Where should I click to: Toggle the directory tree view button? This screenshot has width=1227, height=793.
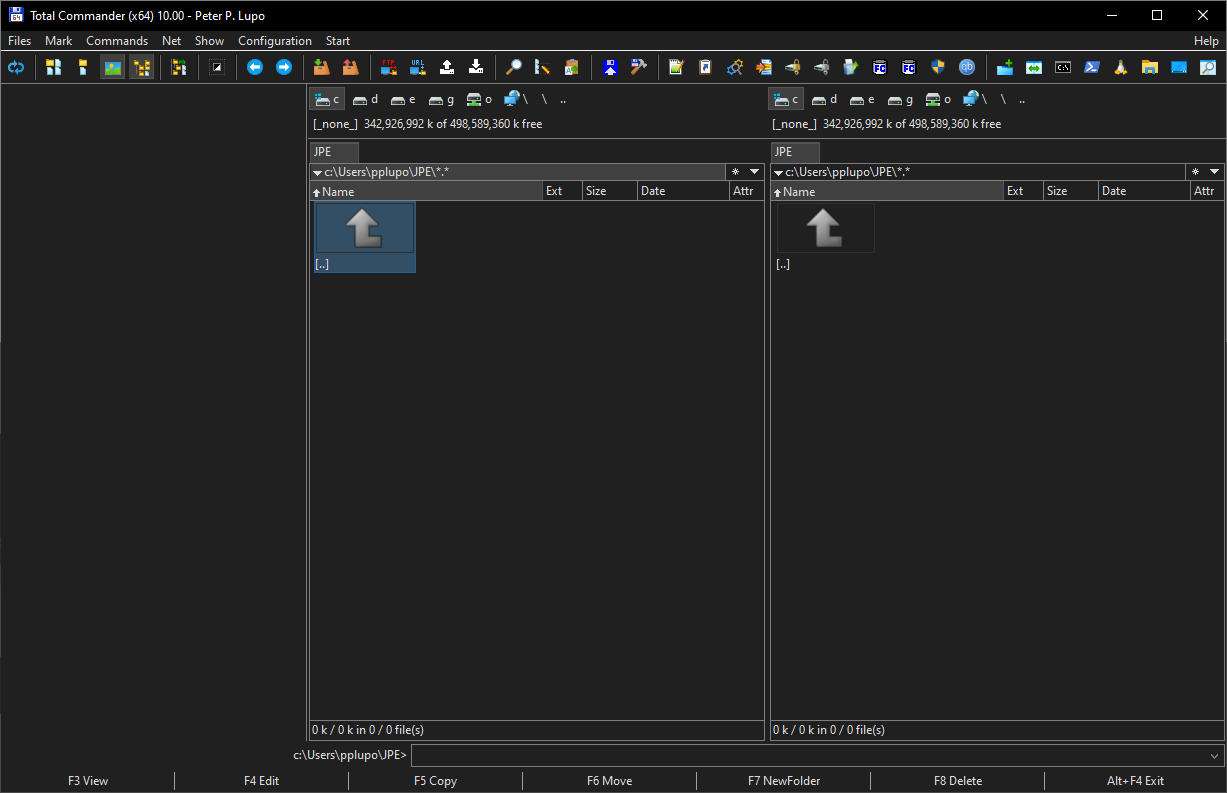141,67
